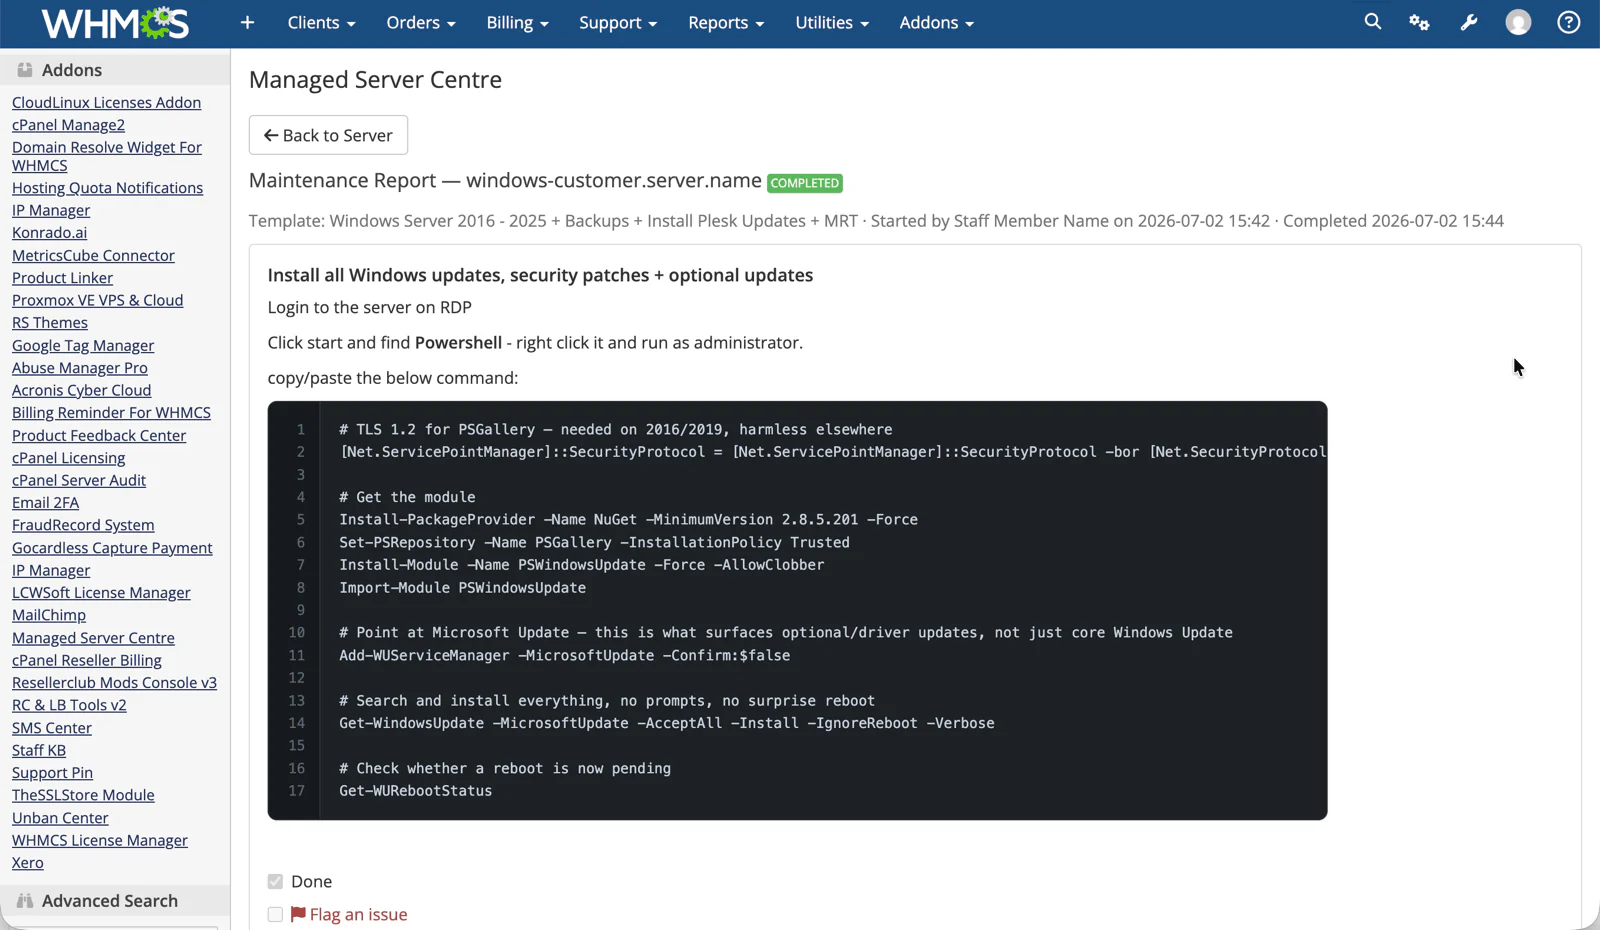Open the configuration gears icon
The image size is (1600, 930).
click(1419, 22)
